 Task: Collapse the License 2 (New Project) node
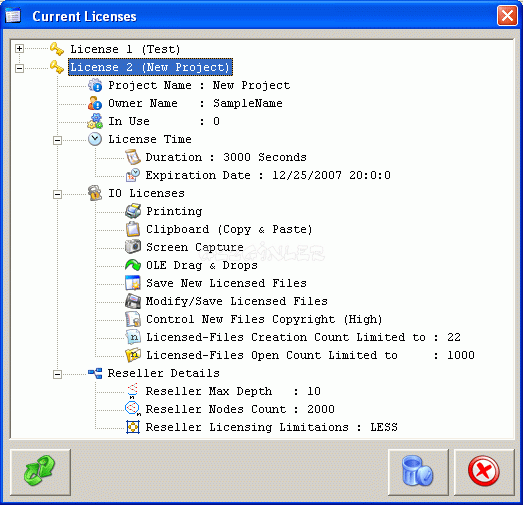pyautogui.click(x=19, y=68)
